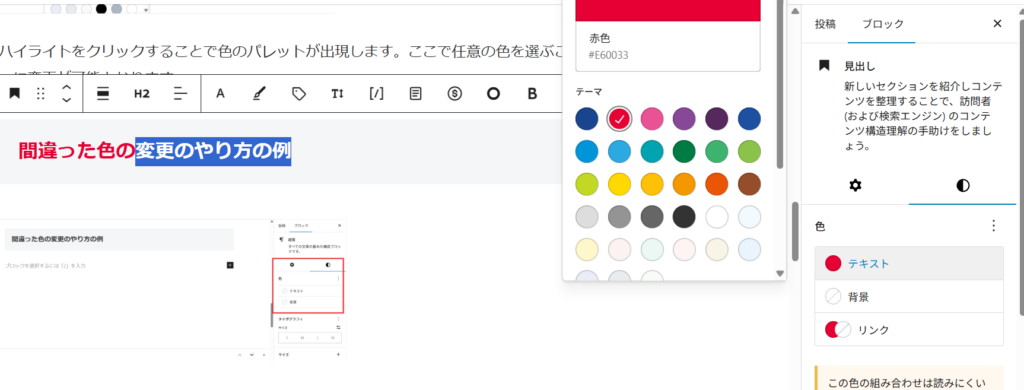The image size is (1024, 390).
Task: Click the block drag handle dots
Action: pos(40,93)
